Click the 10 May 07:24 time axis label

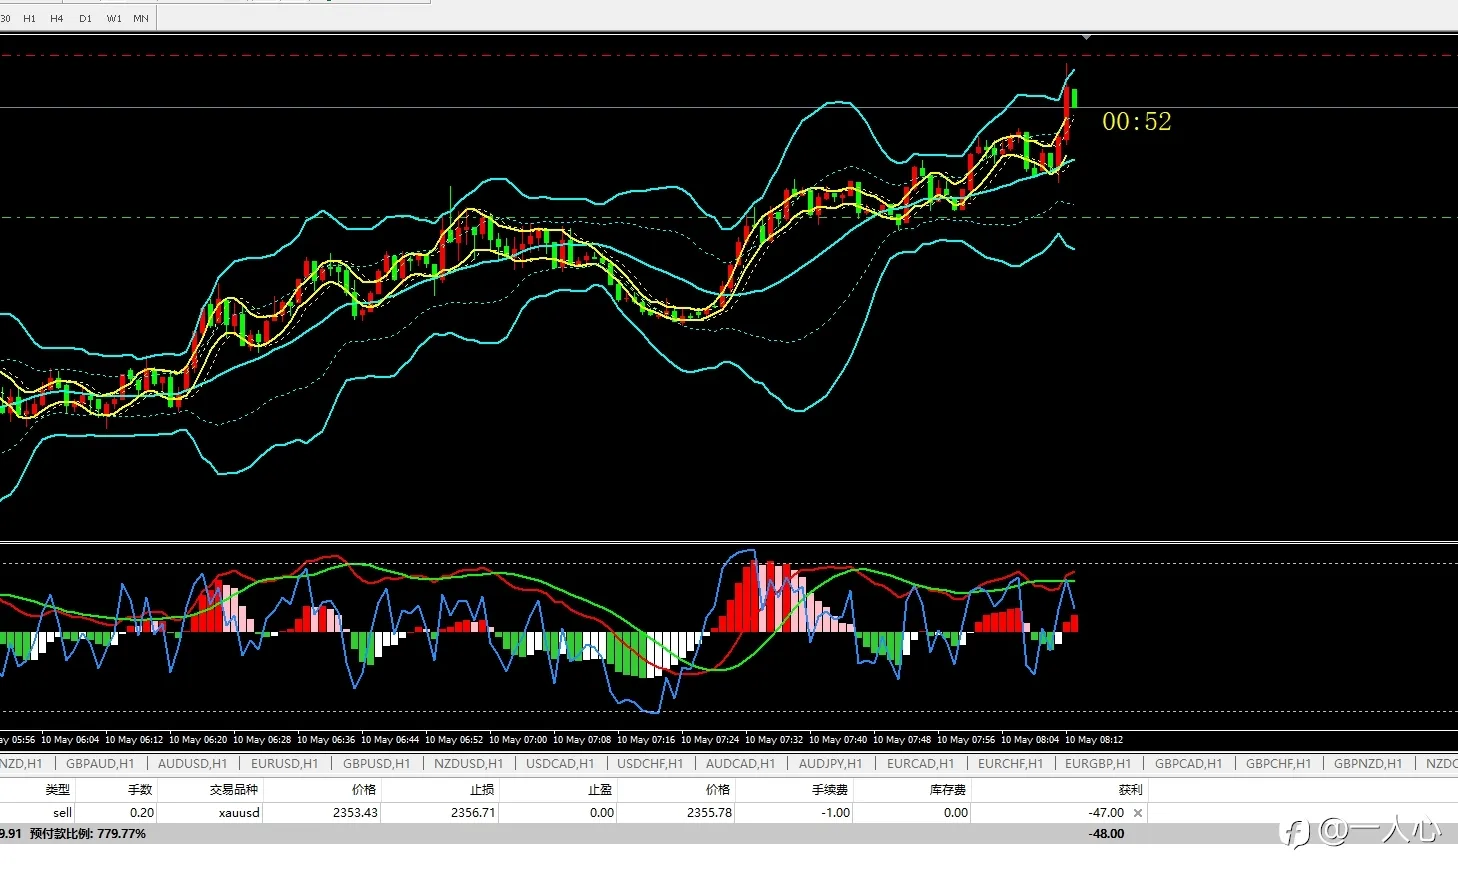(710, 740)
